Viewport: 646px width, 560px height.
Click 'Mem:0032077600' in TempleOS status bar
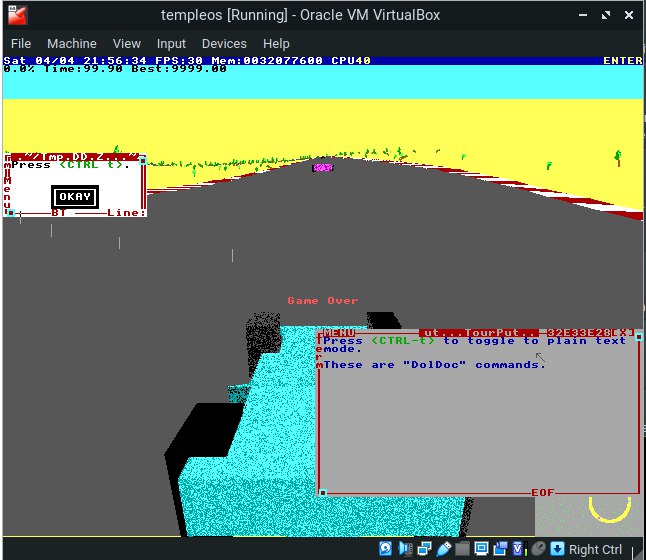point(267,61)
